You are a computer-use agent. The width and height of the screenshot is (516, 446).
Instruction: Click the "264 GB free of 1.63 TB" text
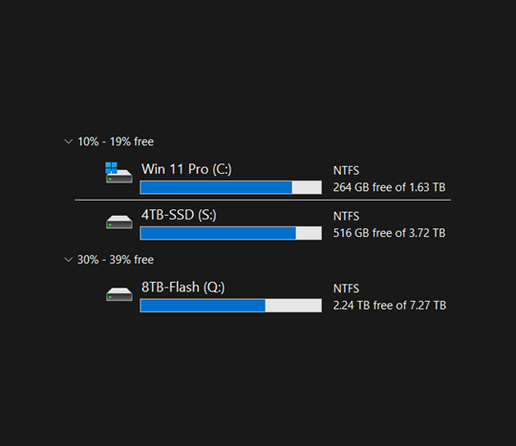pyautogui.click(x=389, y=187)
